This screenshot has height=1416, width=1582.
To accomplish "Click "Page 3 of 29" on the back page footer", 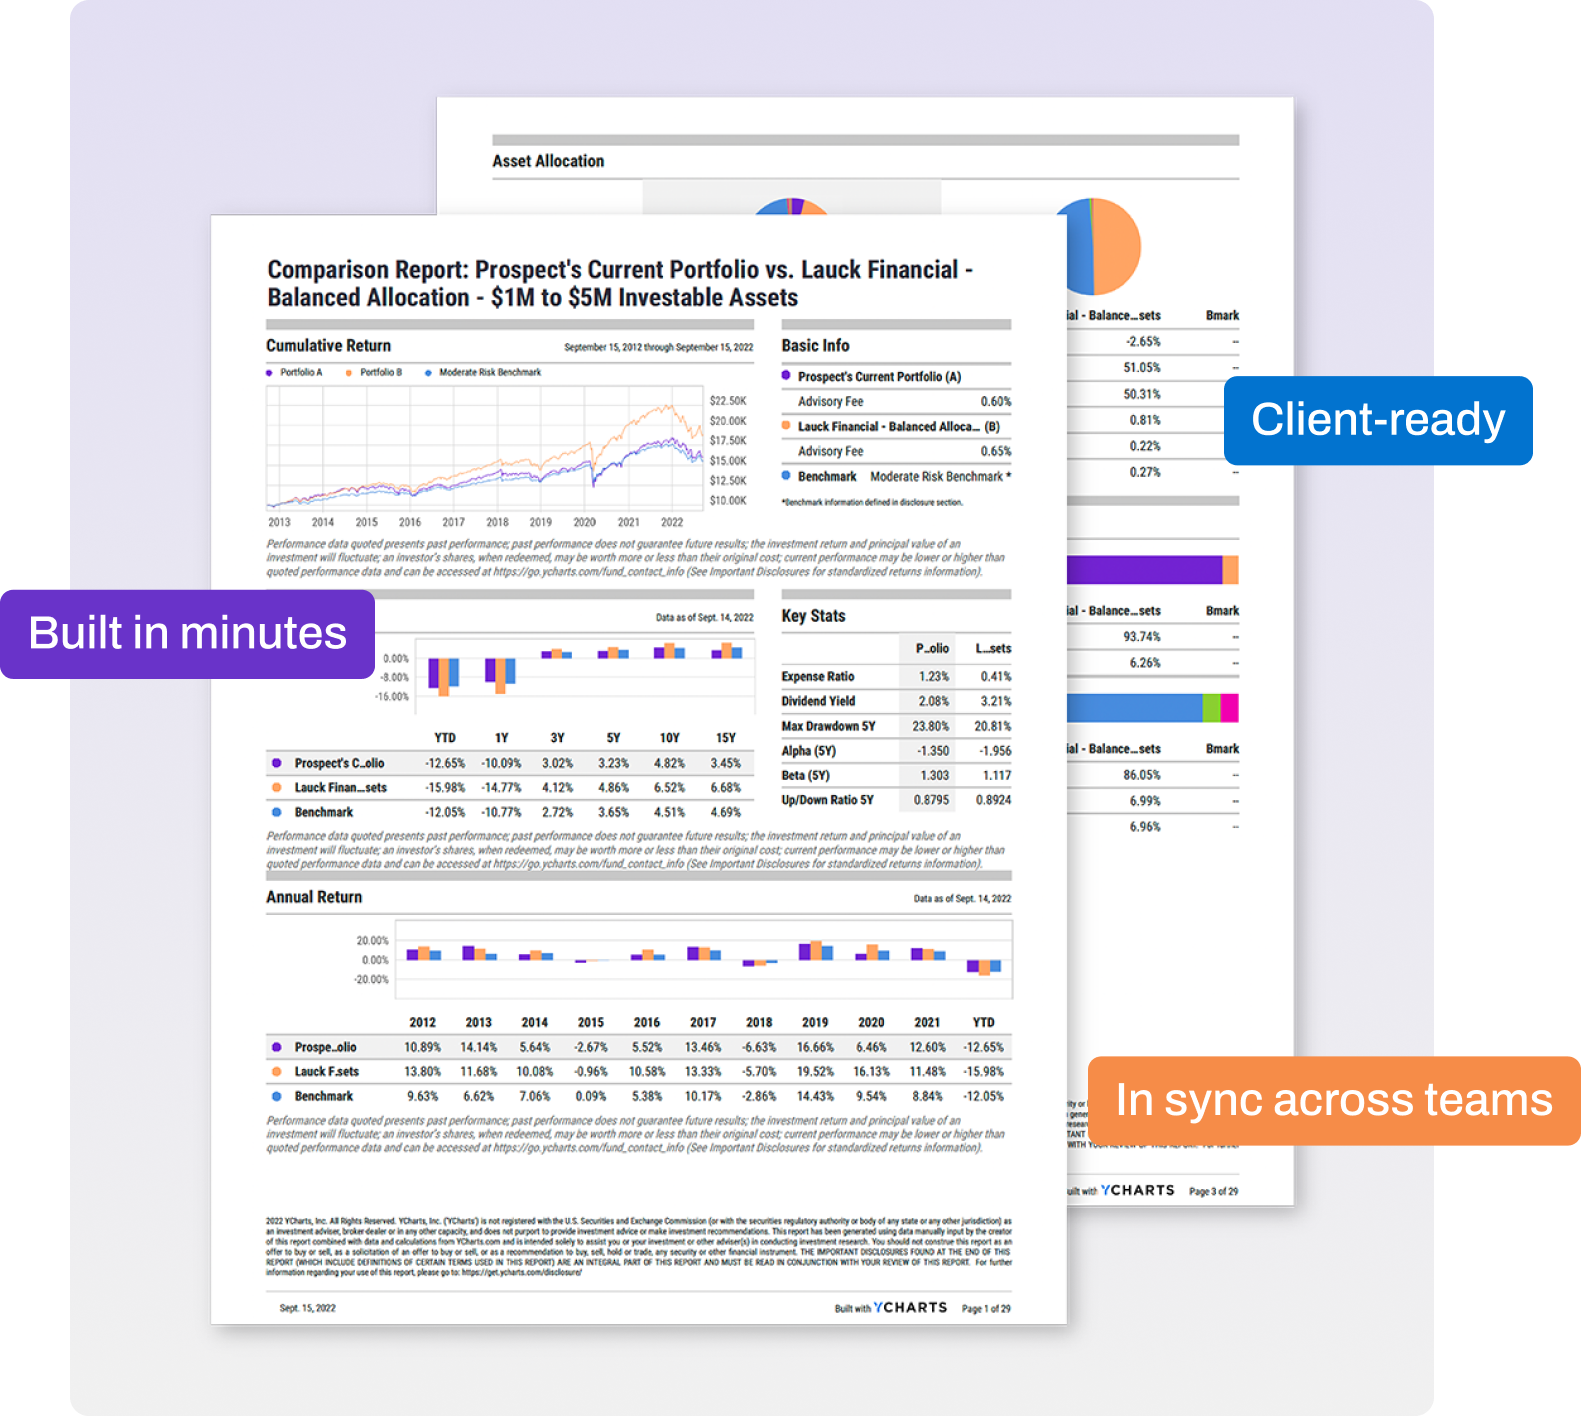I will [x=1213, y=1192].
